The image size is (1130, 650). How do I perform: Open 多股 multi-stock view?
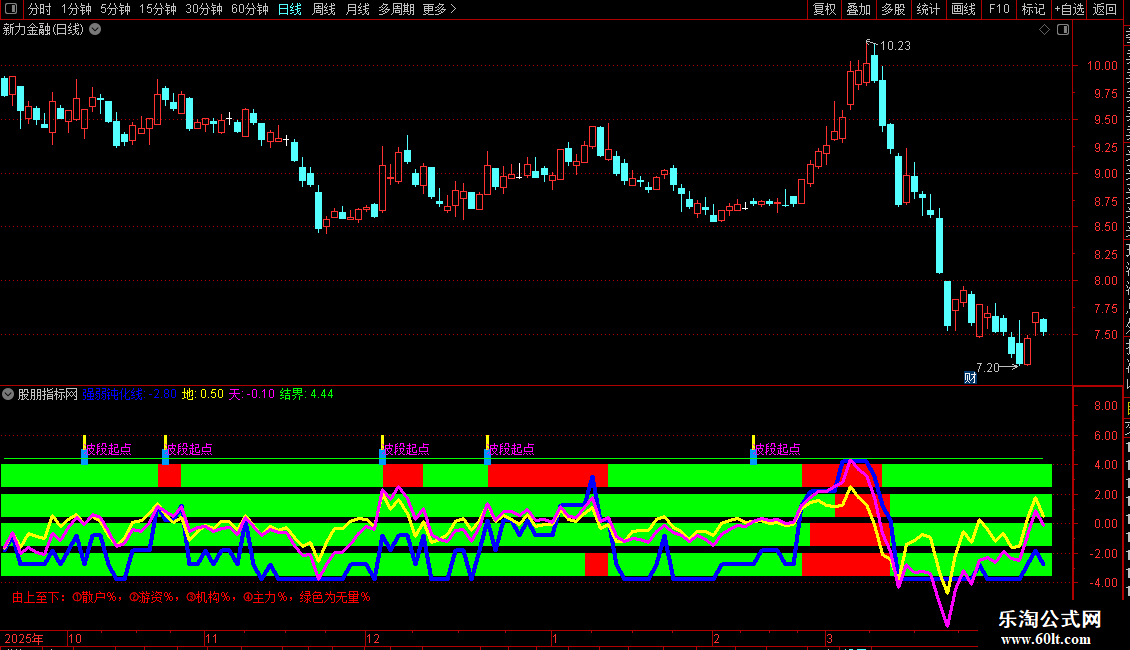point(893,9)
